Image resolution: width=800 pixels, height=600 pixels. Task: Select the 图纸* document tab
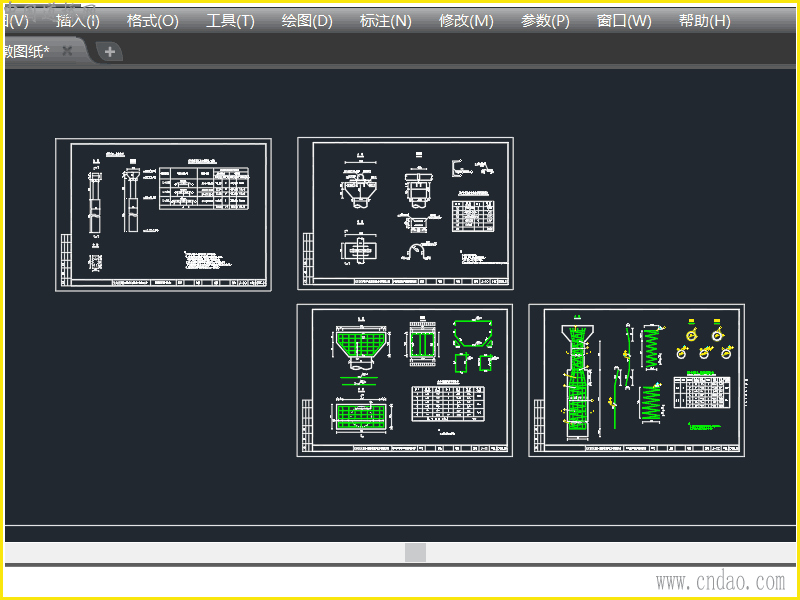point(27,51)
